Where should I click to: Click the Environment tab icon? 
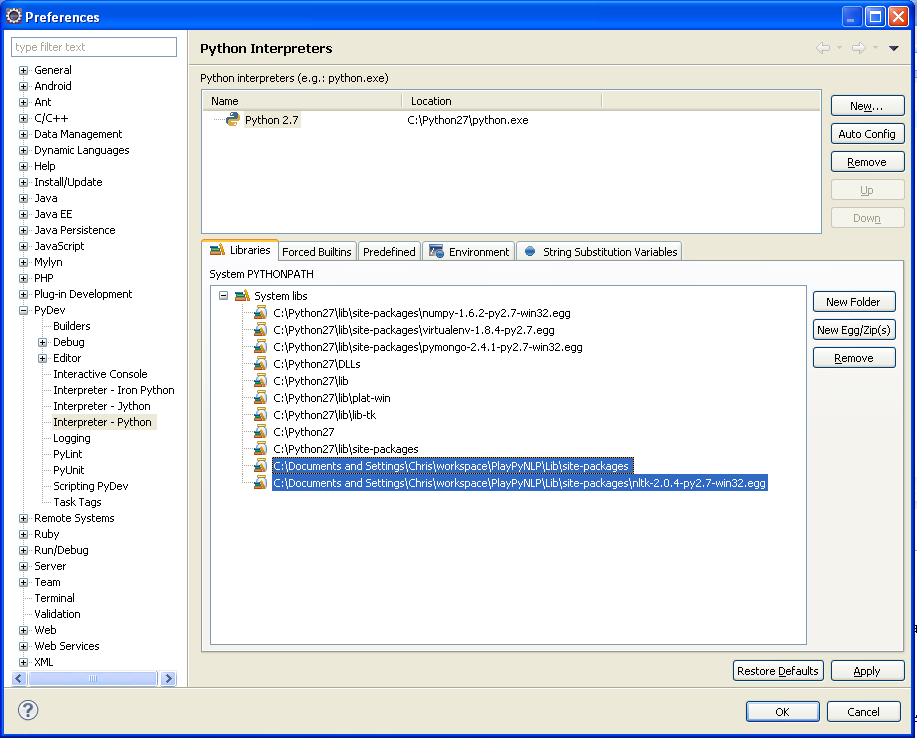pyautogui.click(x=436, y=251)
